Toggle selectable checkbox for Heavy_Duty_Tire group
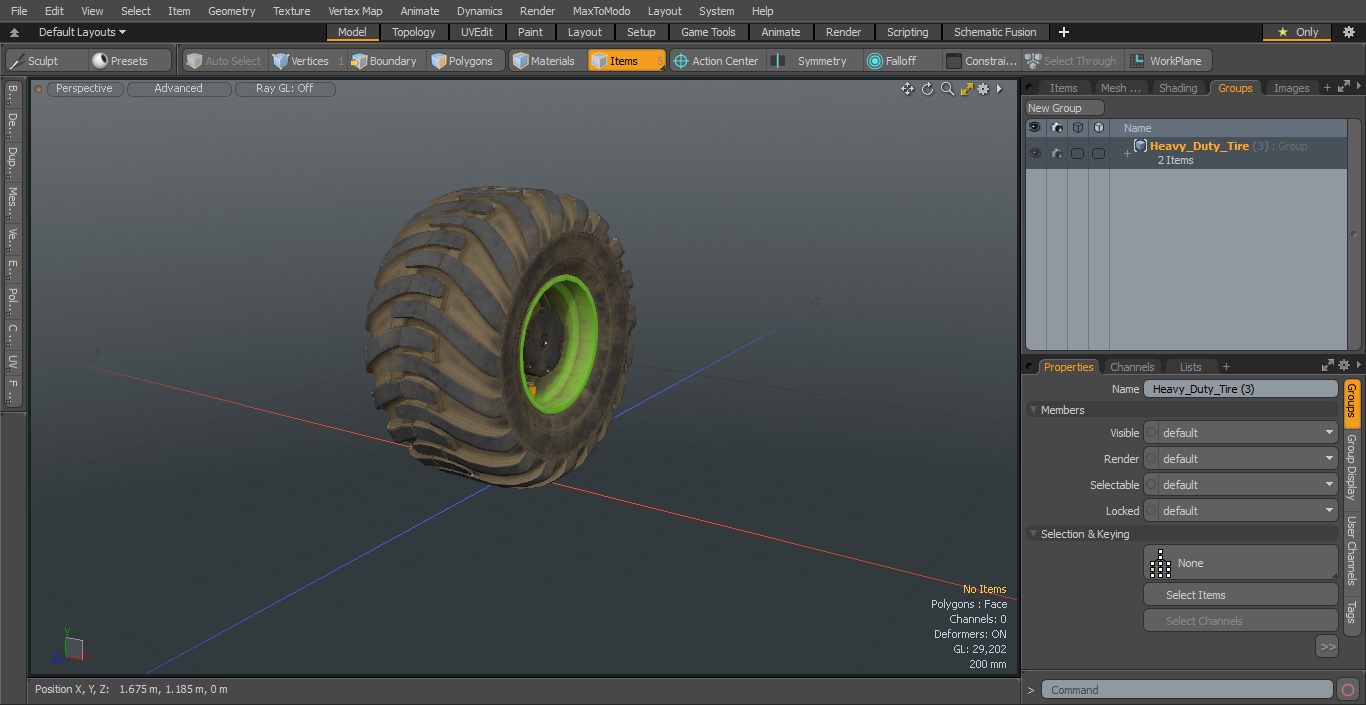This screenshot has height=705, width=1366. click(1077, 153)
